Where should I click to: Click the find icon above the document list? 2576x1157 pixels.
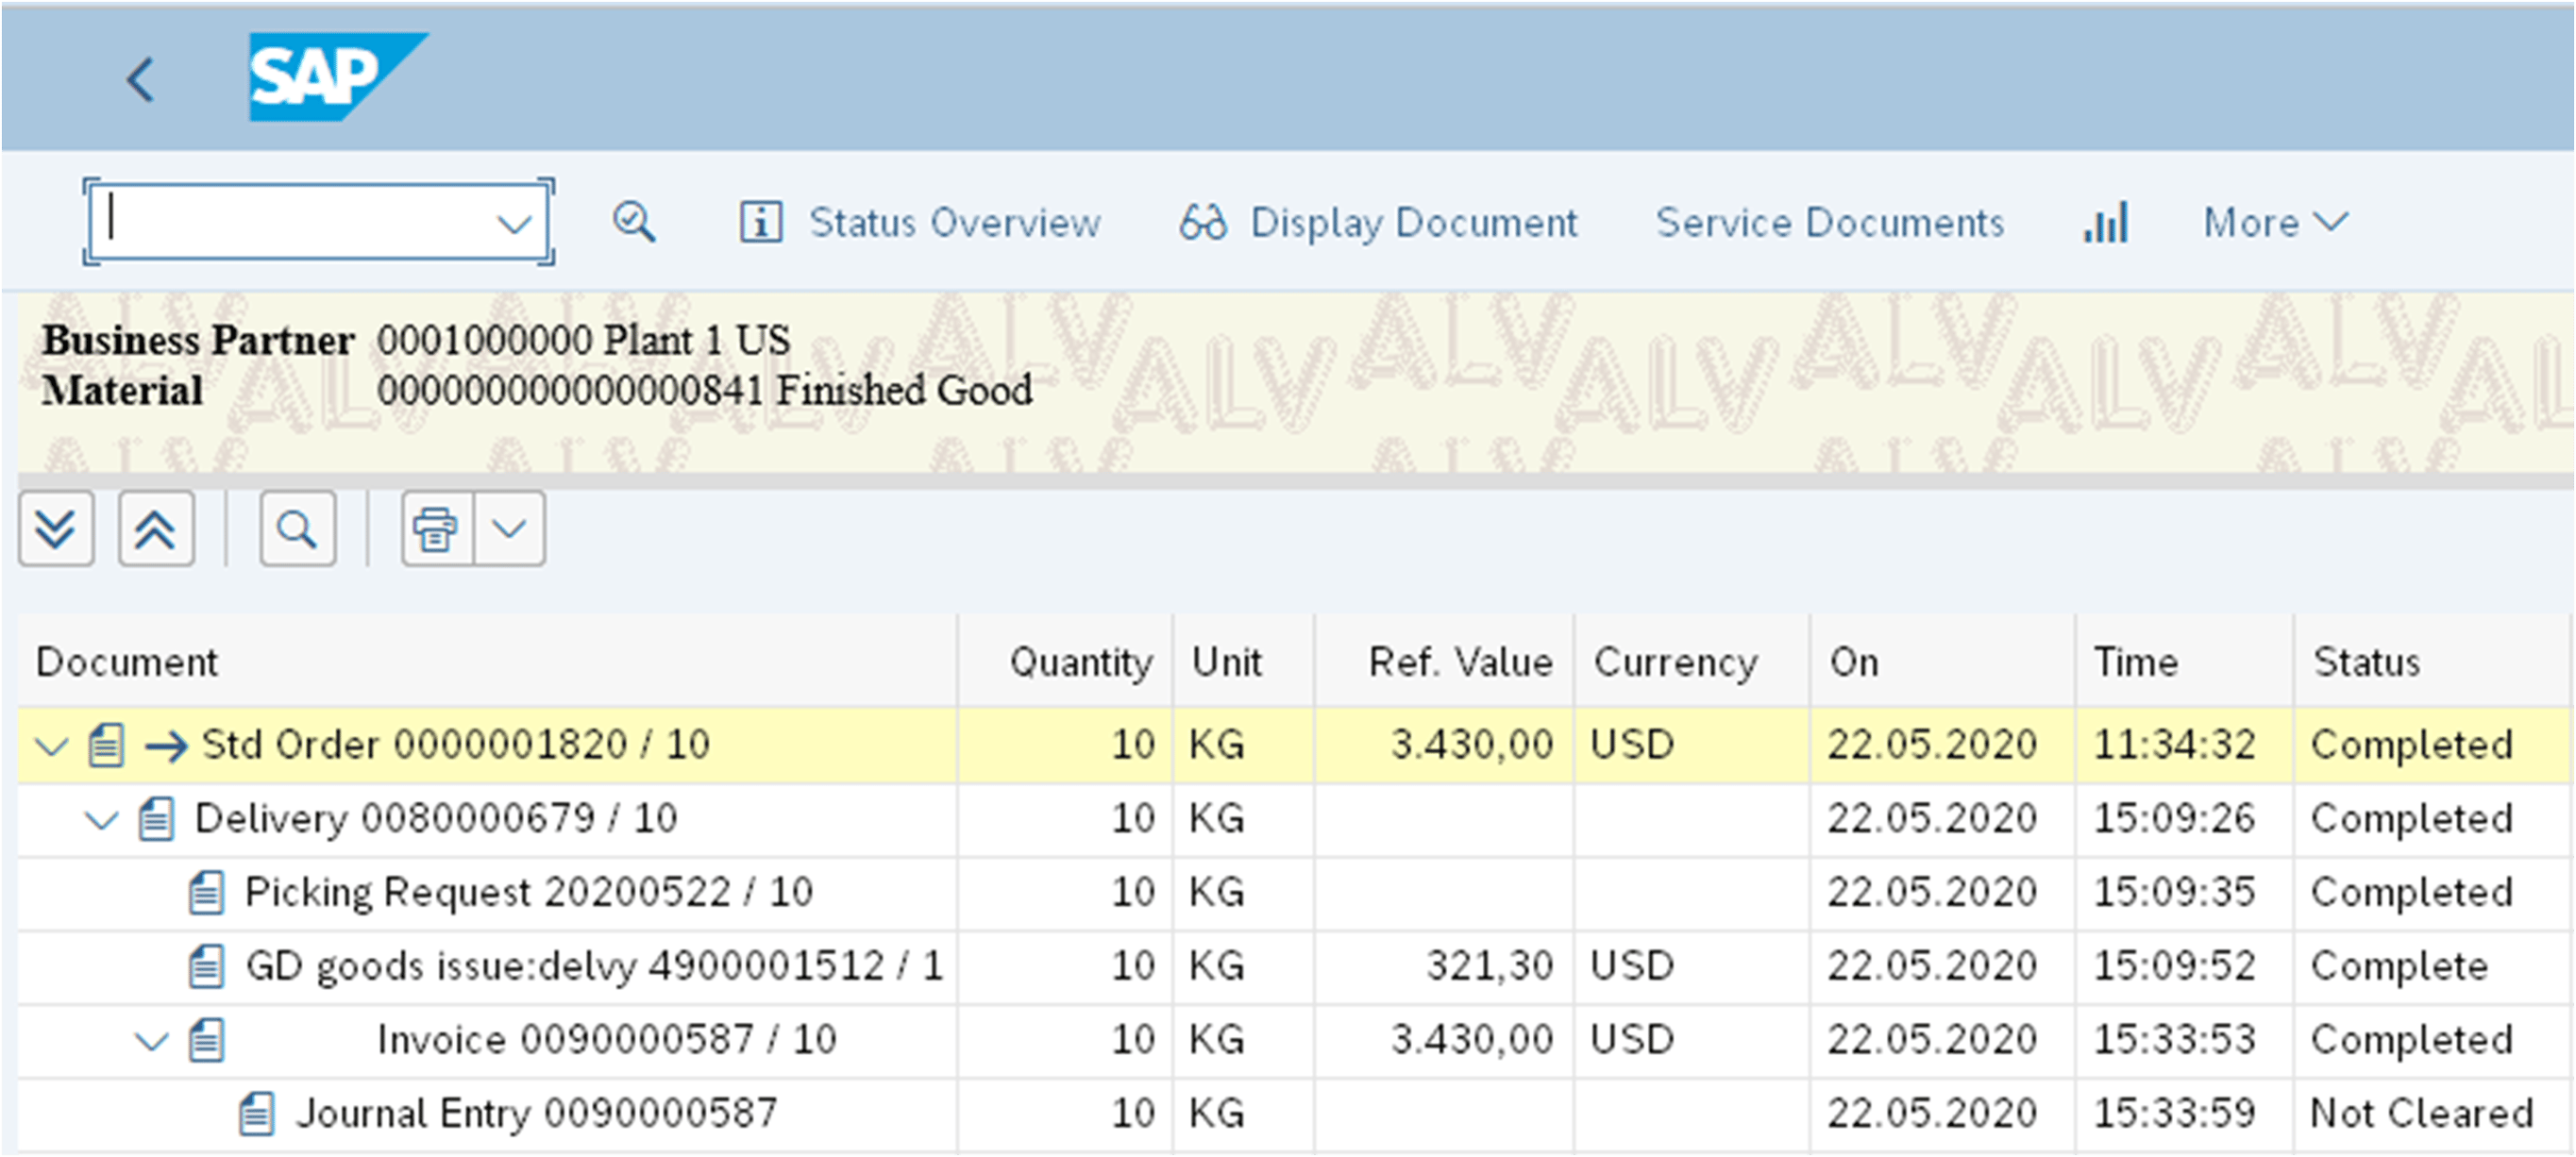pyautogui.click(x=297, y=528)
